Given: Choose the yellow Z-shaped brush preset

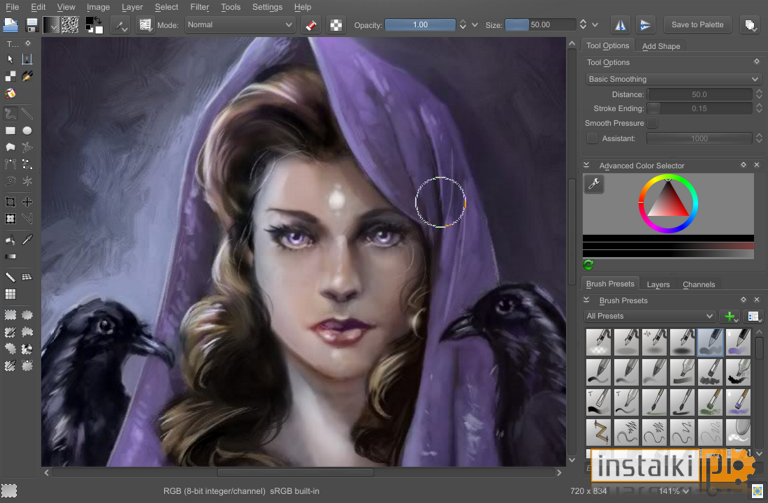Looking at the screenshot, I should (x=599, y=432).
